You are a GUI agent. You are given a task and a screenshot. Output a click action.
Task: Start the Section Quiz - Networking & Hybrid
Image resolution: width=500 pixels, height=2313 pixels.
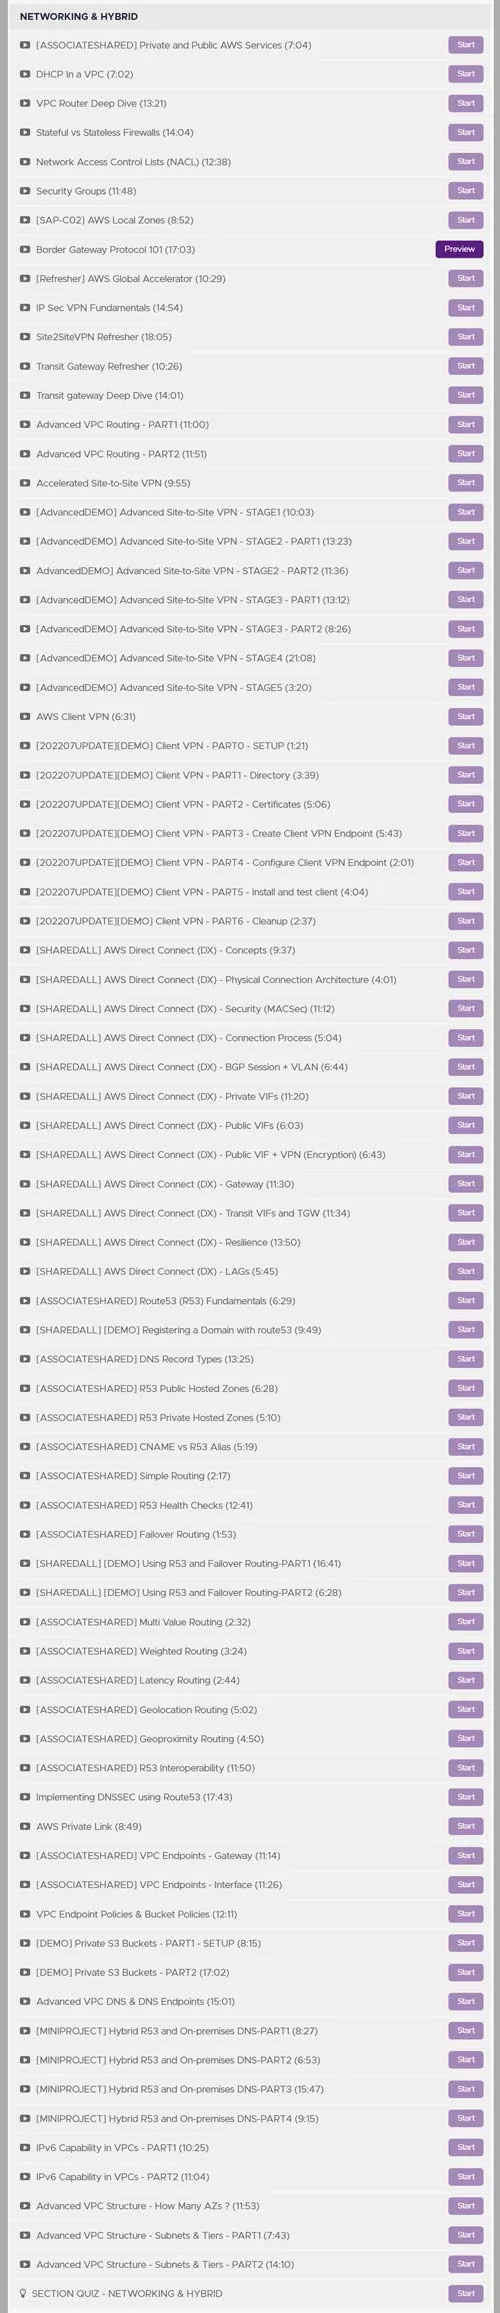(466, 2293)
